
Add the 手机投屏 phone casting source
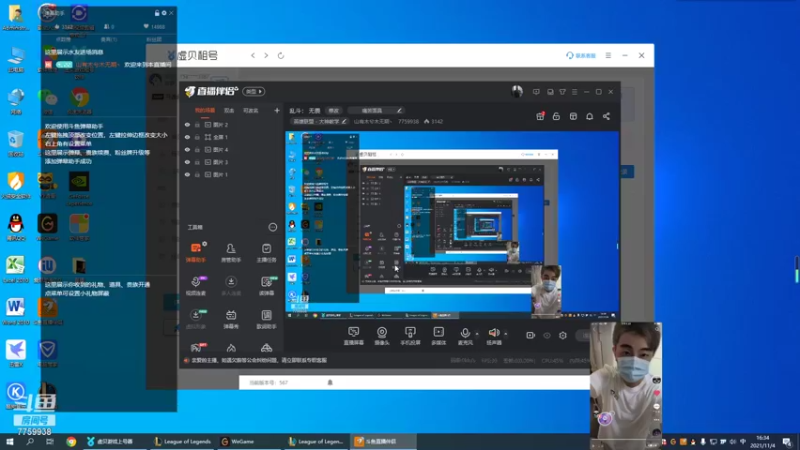pyautogui.click(x=410, y=336)
